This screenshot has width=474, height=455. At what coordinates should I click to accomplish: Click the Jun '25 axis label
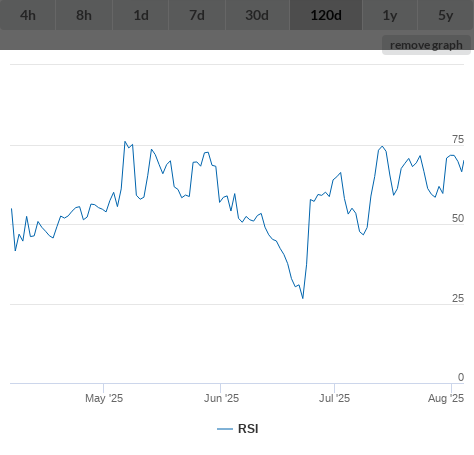point(221,398)
